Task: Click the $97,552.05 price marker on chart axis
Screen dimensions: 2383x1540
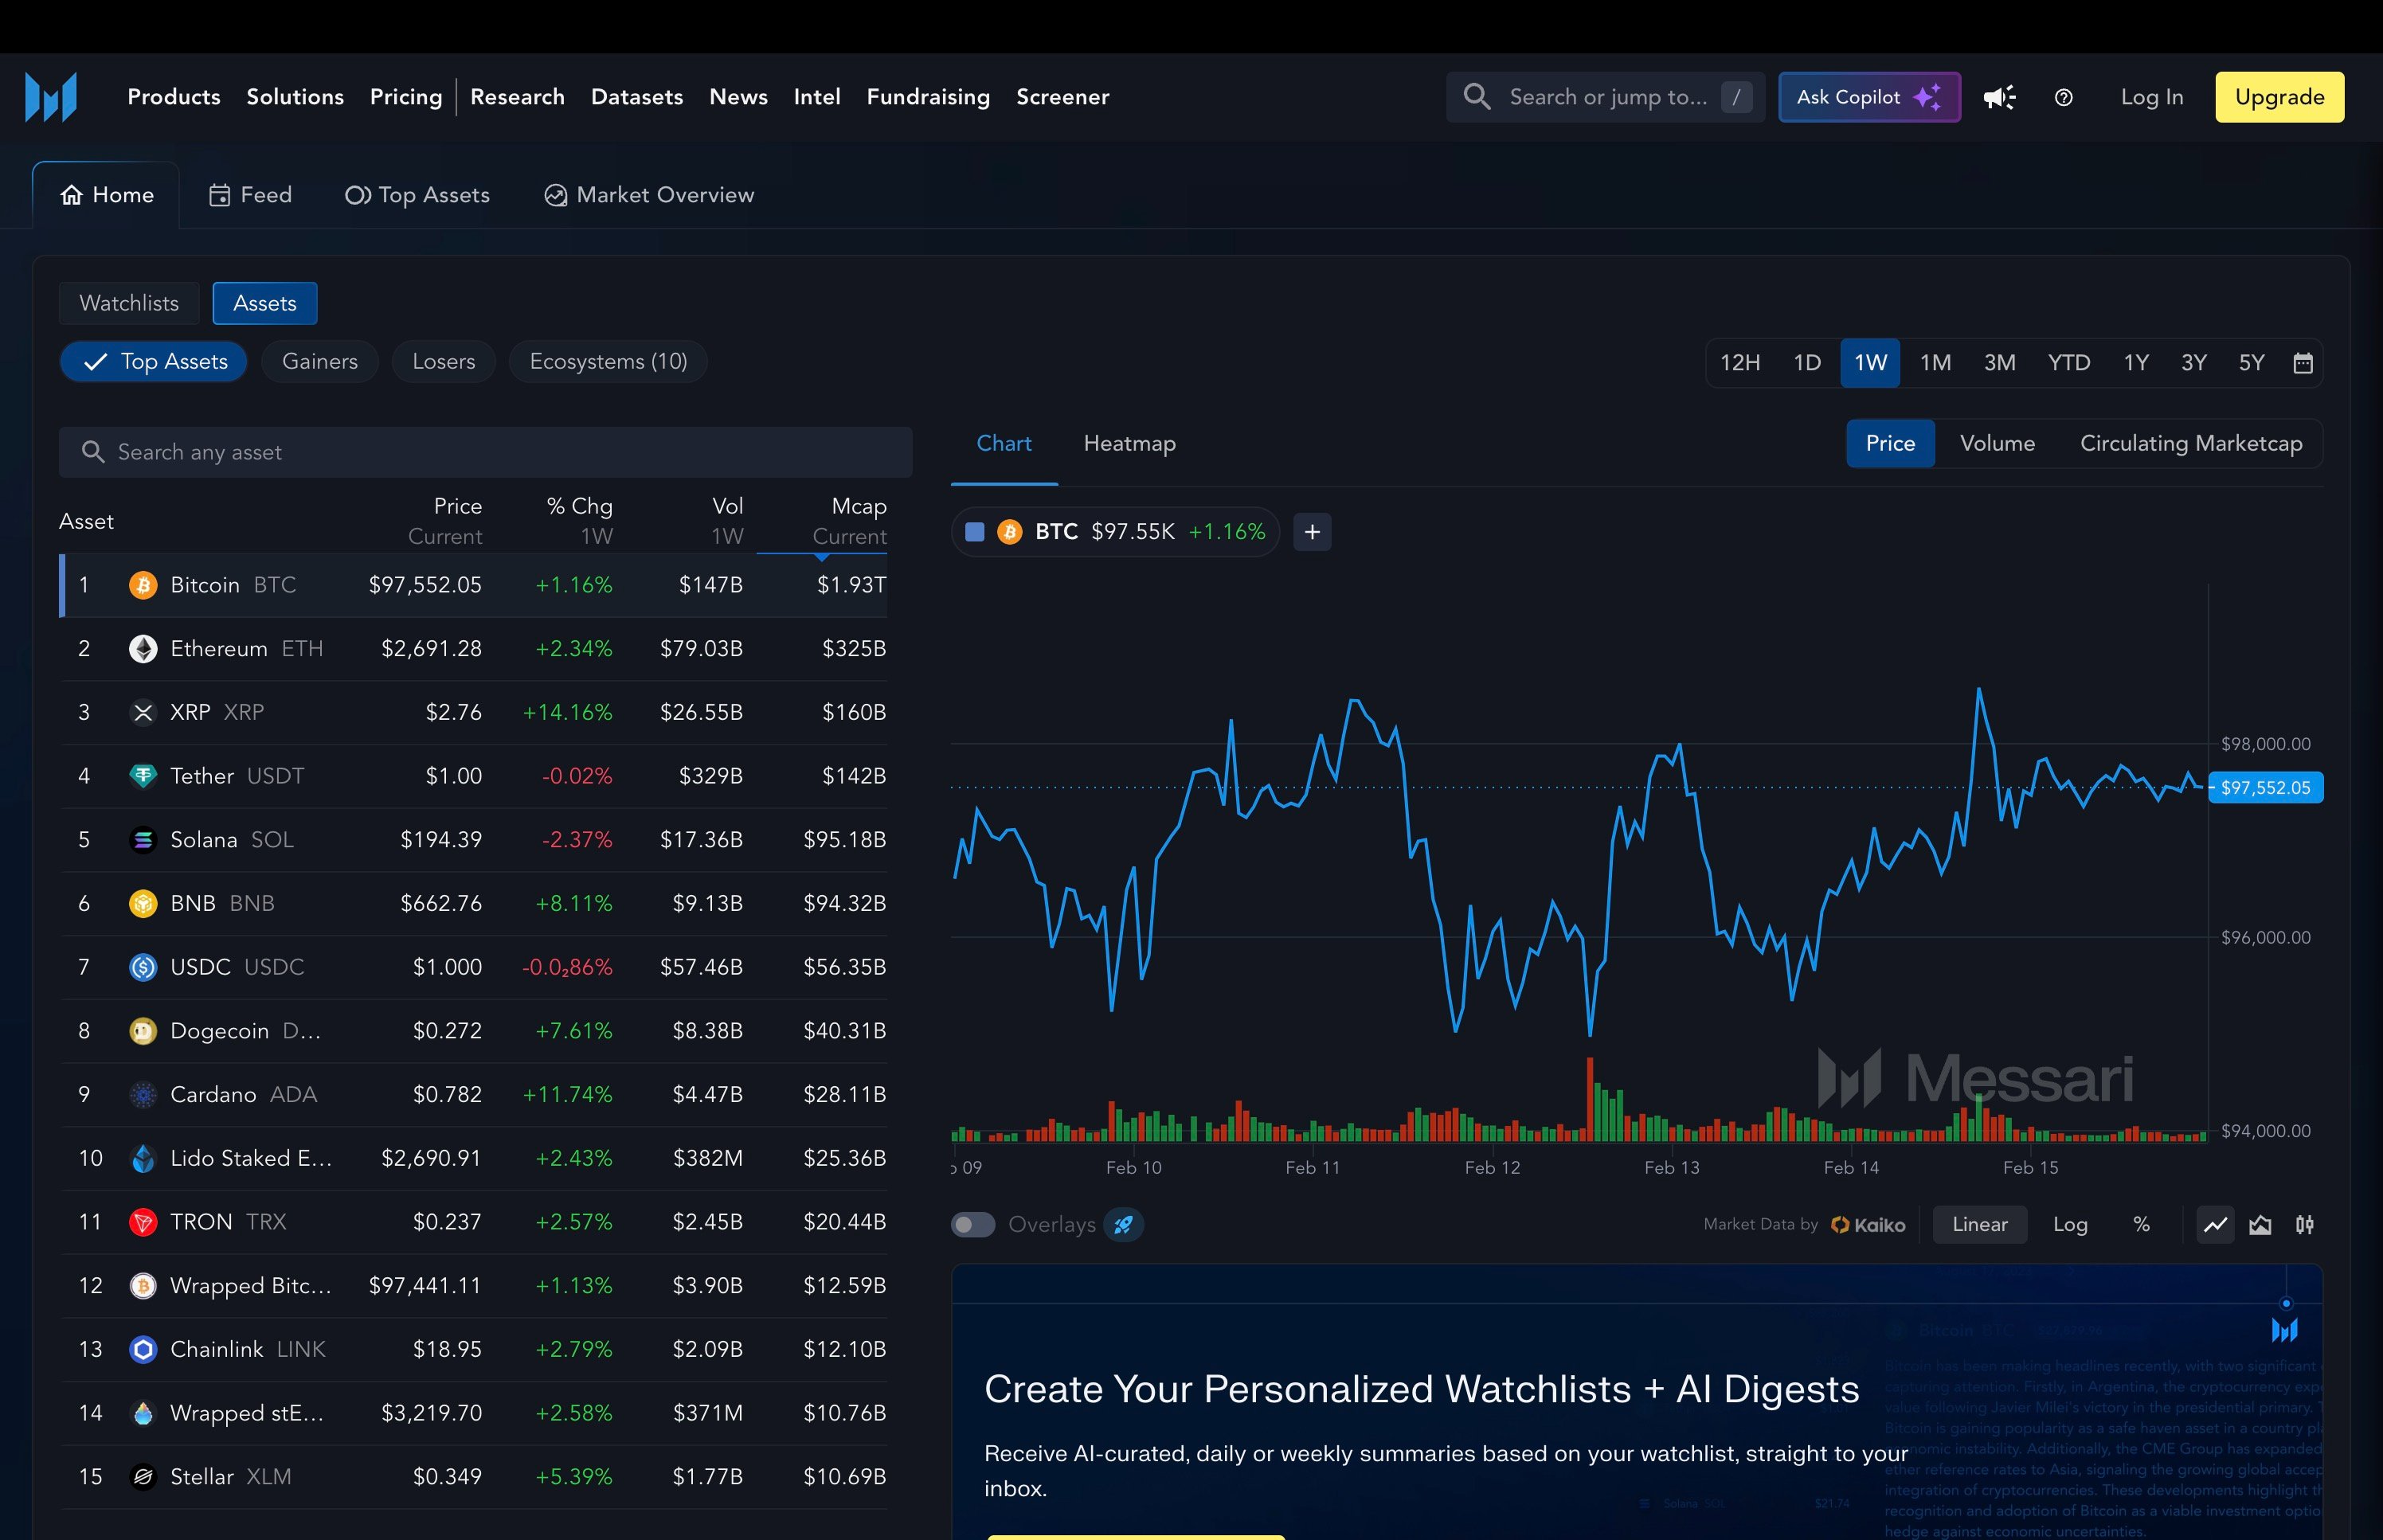Action: click(2265, 788)
